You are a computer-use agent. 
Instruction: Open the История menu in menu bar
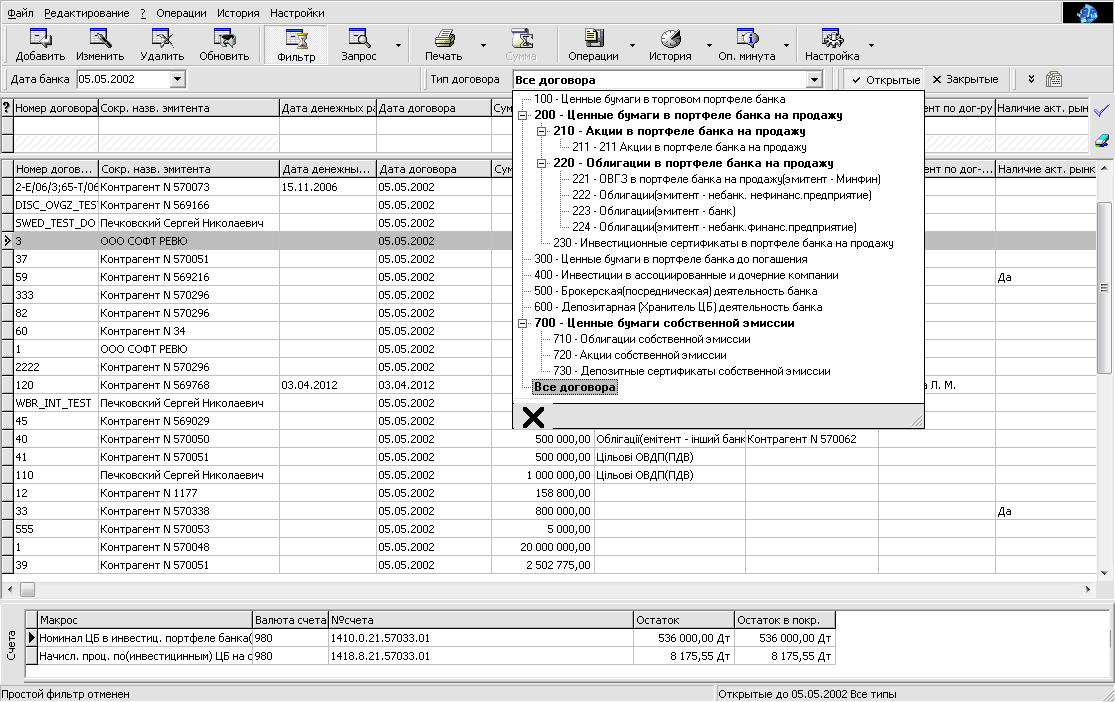tap(238, 13)
